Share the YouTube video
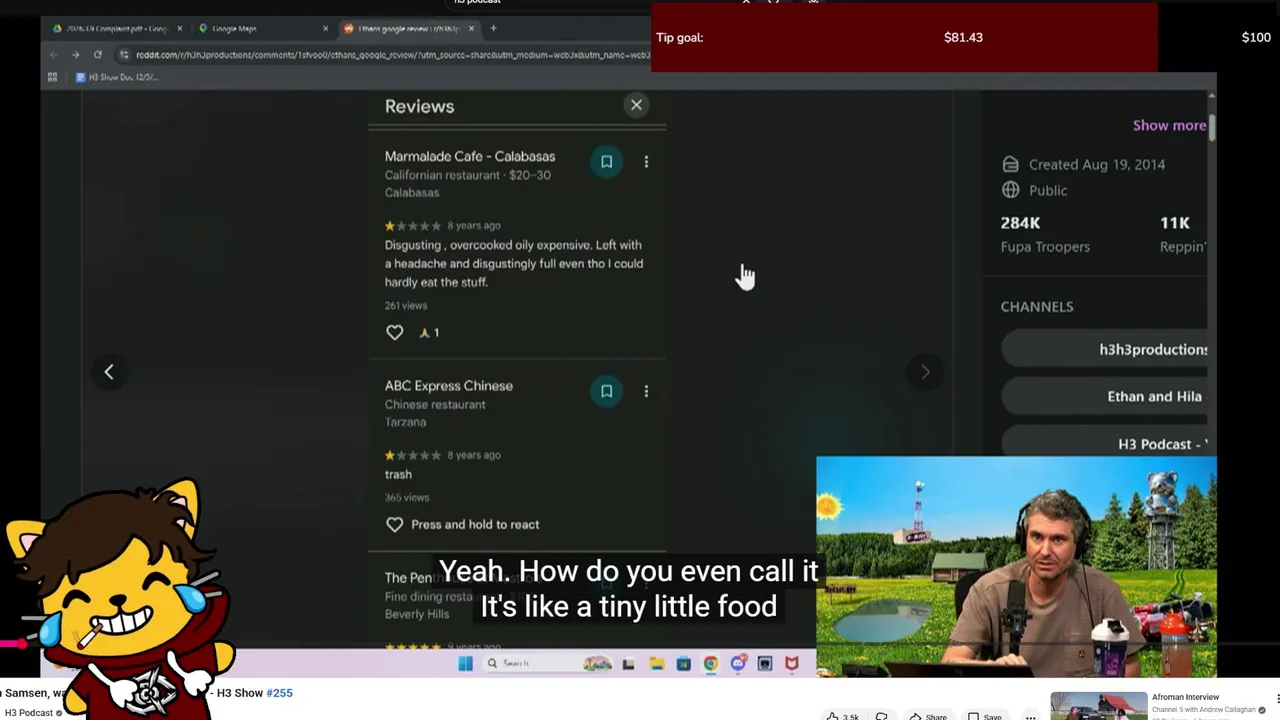Viewport: 1280px width, 720px height. coord(928,716)
